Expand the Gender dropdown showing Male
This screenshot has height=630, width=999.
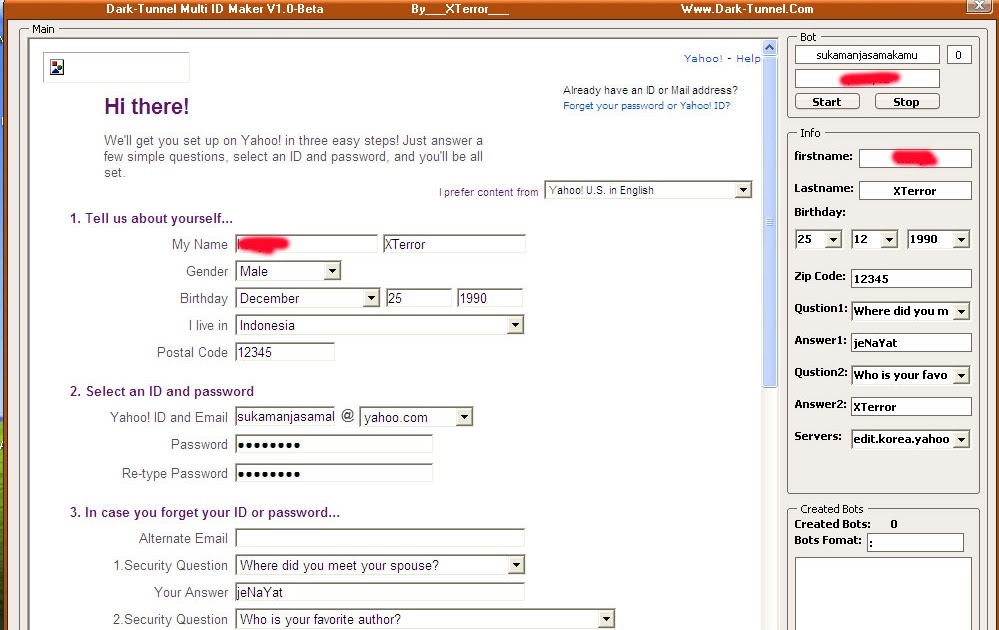(288, 271)
